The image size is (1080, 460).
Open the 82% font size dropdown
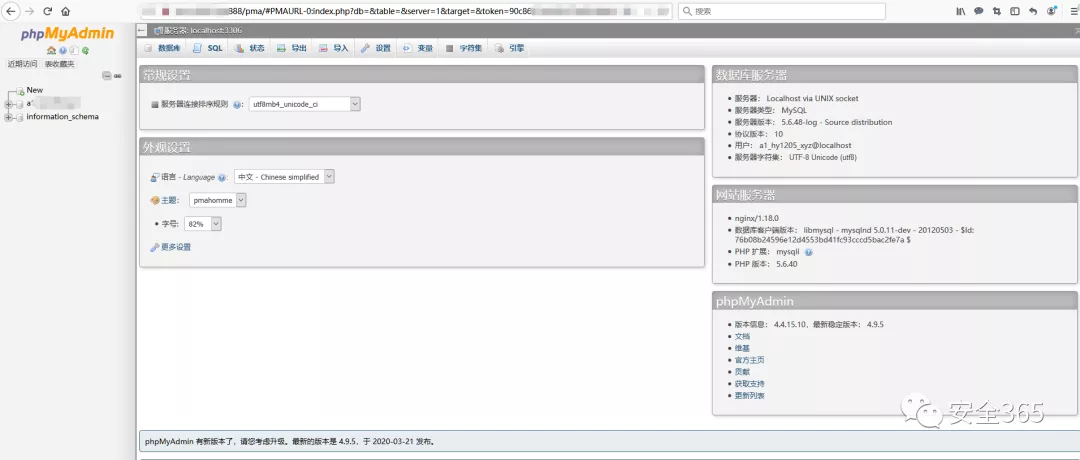point(203,224)
